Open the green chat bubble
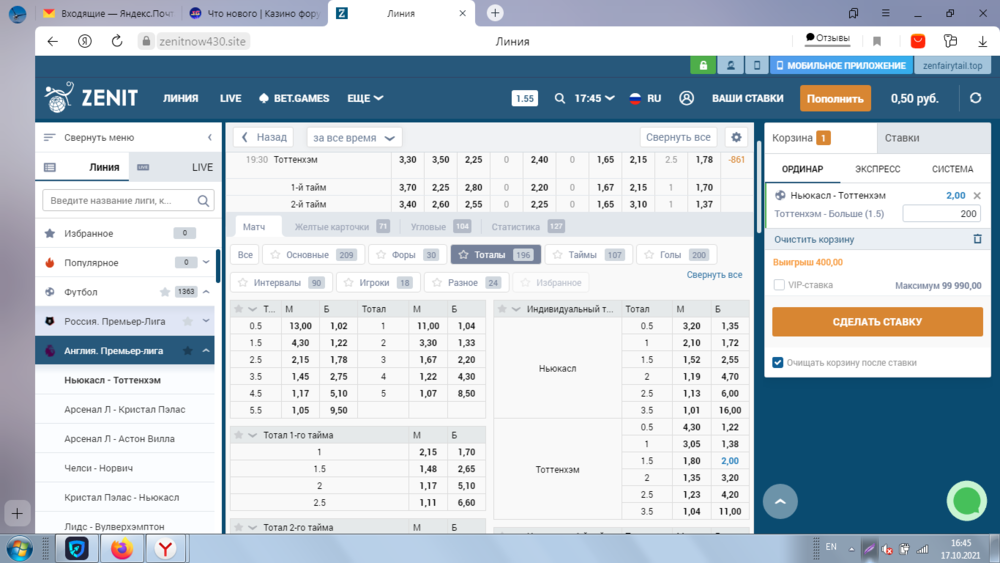 point(967,501)
